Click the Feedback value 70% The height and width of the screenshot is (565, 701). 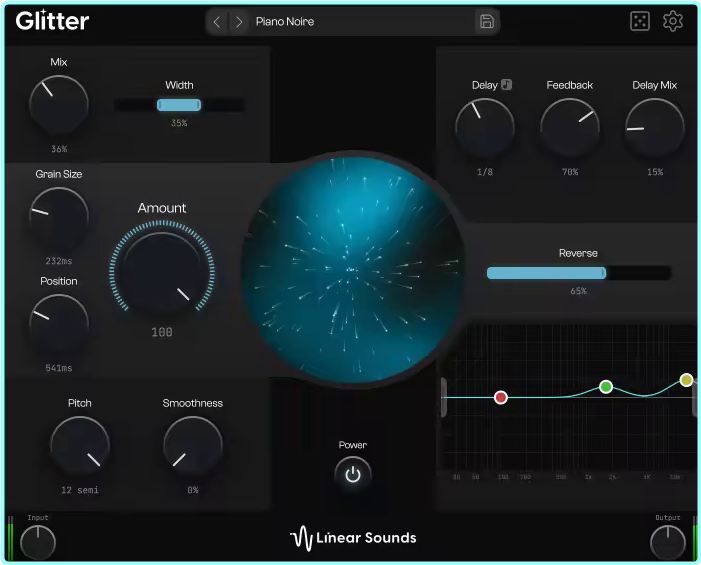[x=570, y=172]
